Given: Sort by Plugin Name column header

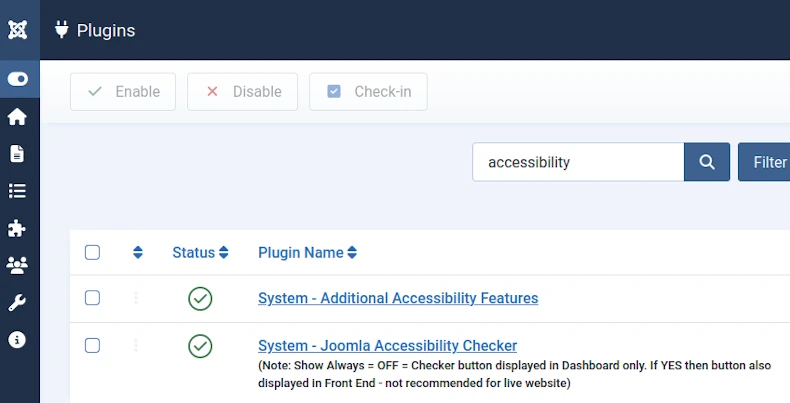Looking at the screenshot, I should tap(307, 253).
